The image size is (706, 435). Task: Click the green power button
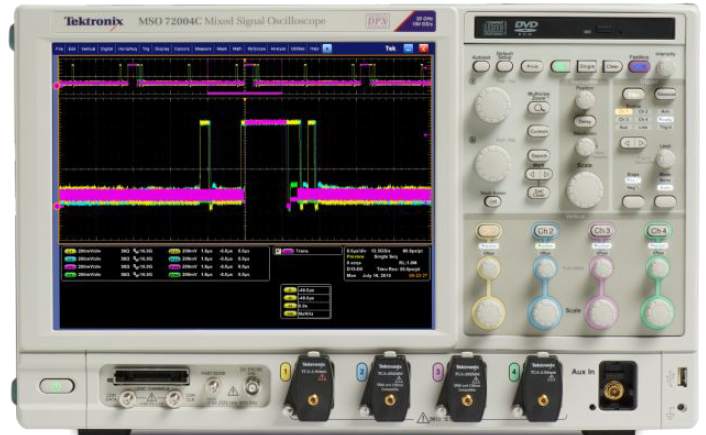coord(56,386)
